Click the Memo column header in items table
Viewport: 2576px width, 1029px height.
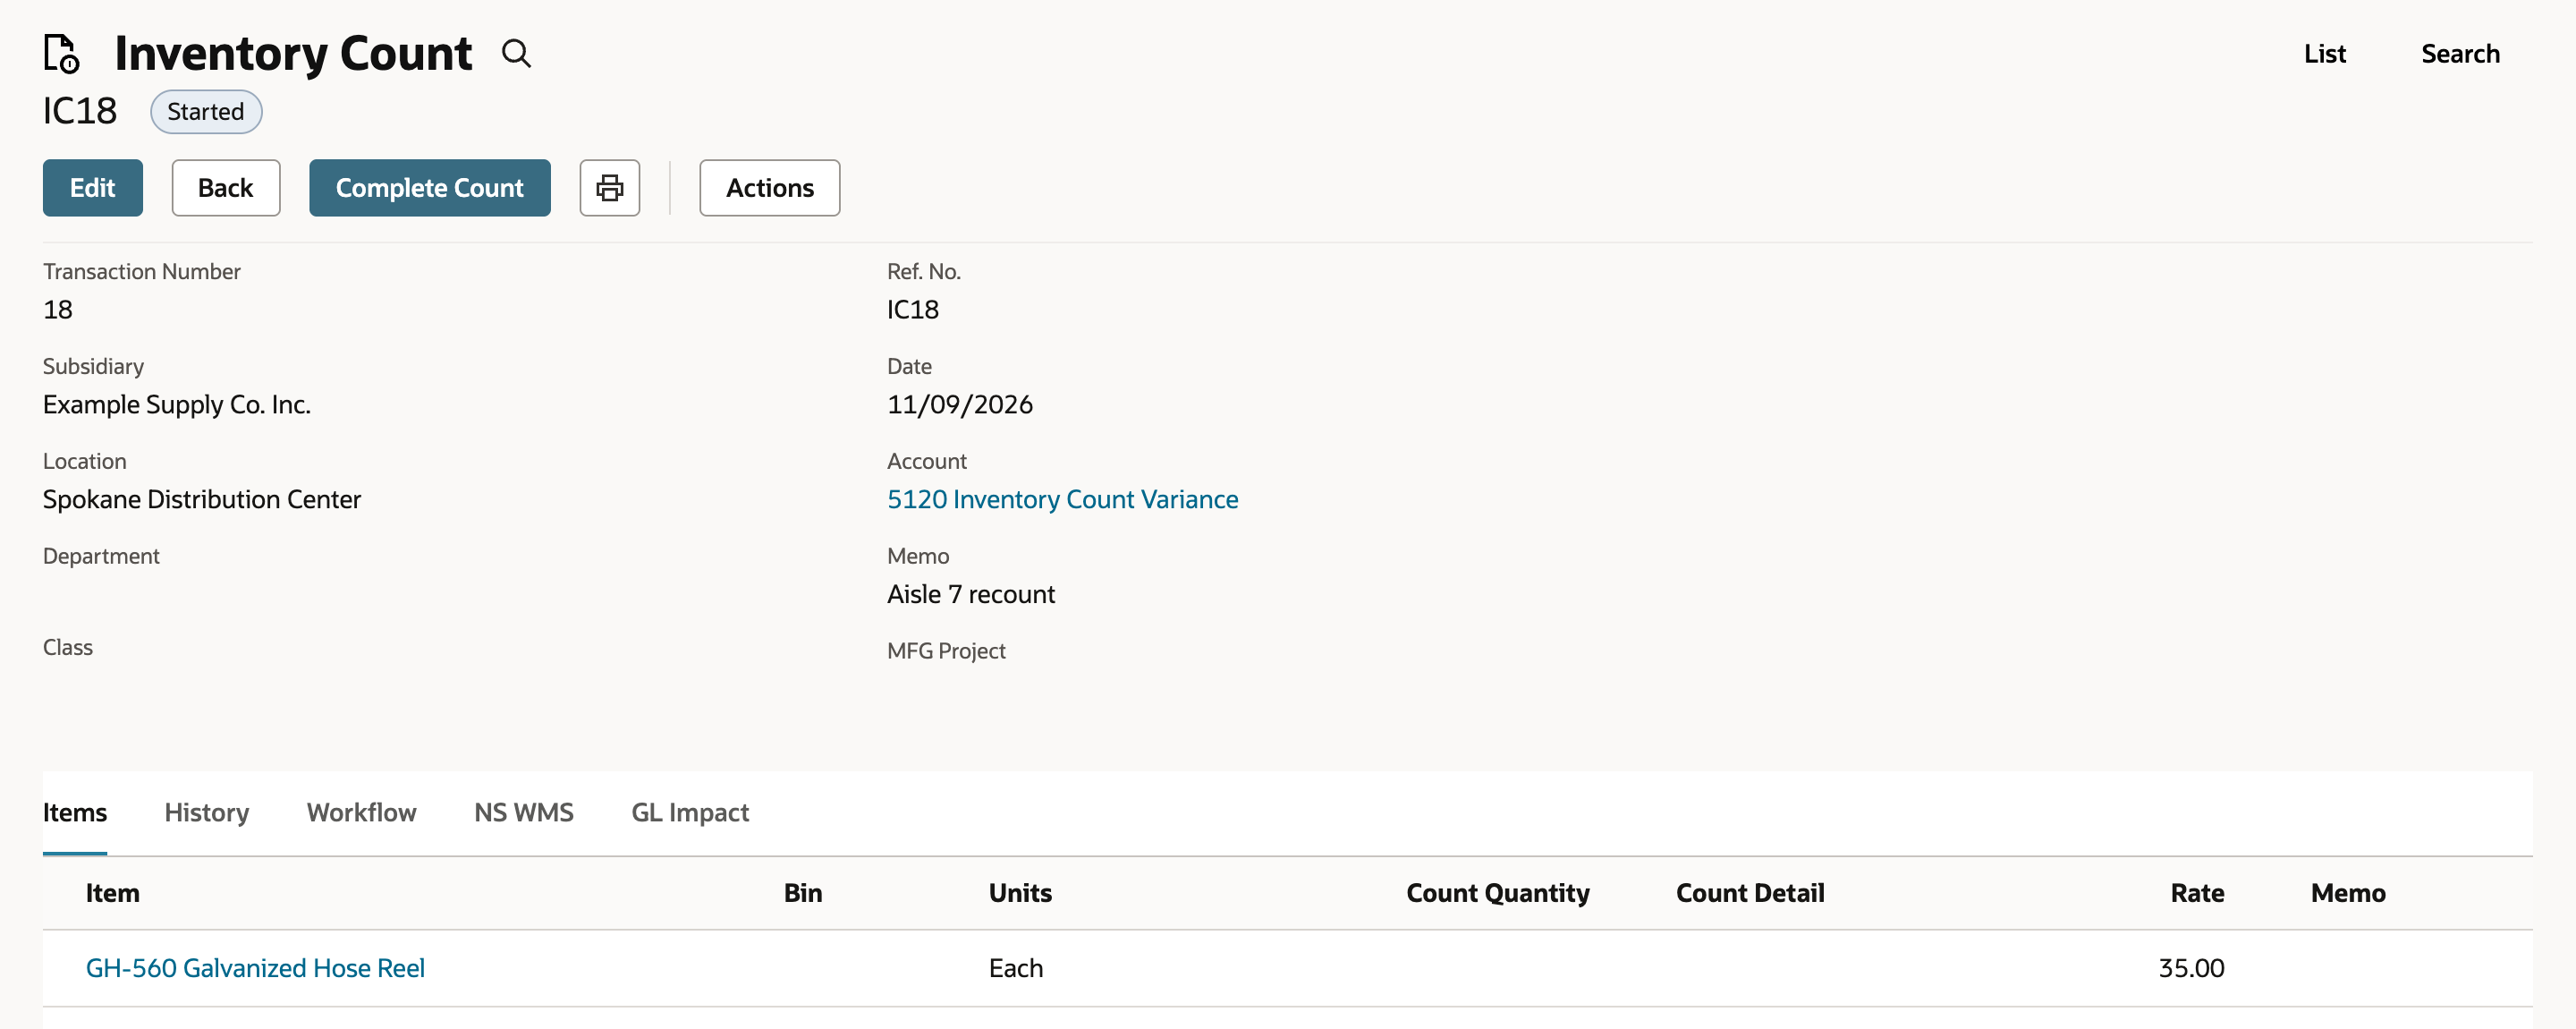2347,893
